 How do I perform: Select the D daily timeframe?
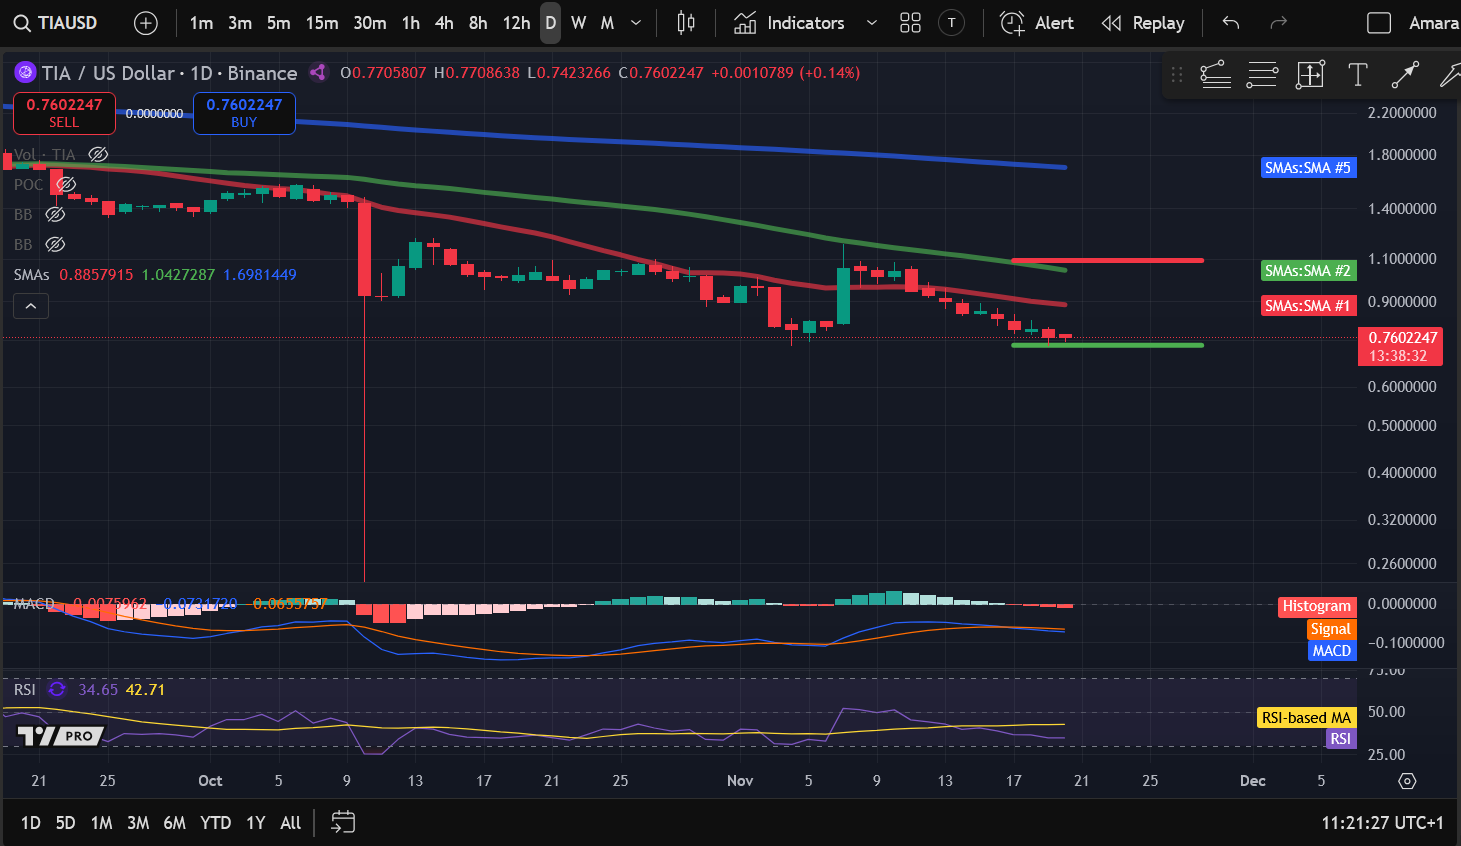coord(549,22)
